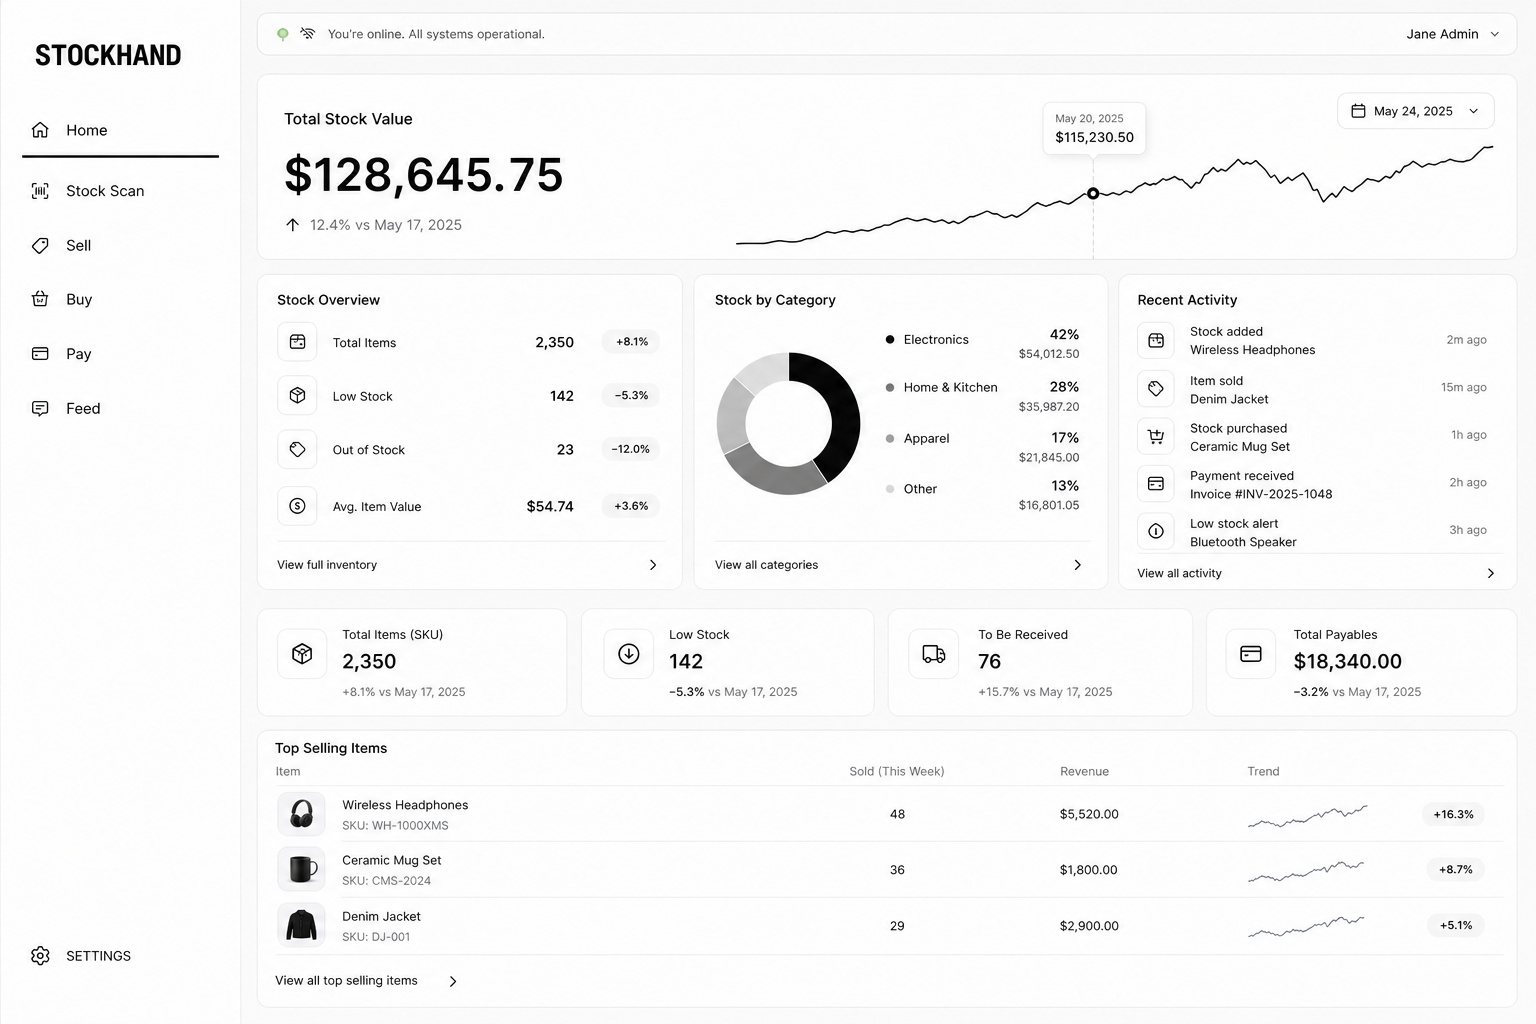Click the Settings gear icon

[40, 956]
